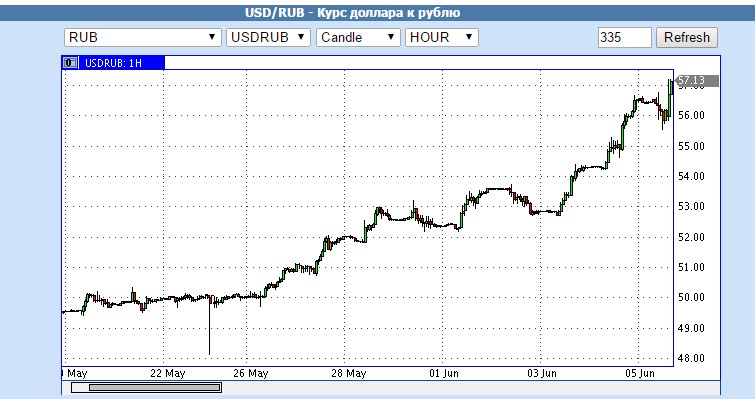Screen dimensions: 755x399
Task: Open the Candle chart type dropdown
Action: pos(358,37)
